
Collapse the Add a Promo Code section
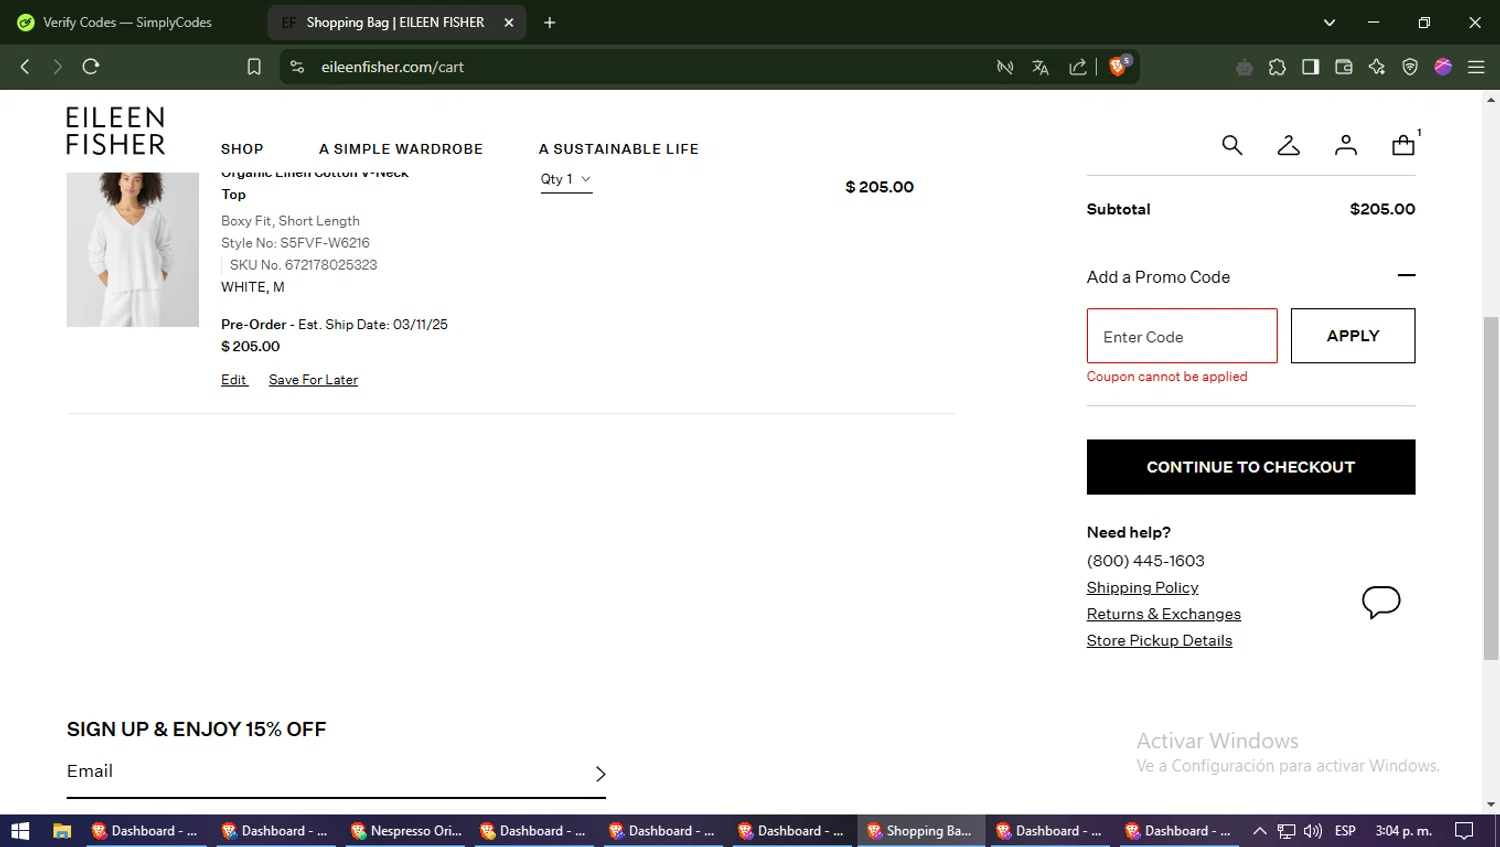[x=1406, y=276]
